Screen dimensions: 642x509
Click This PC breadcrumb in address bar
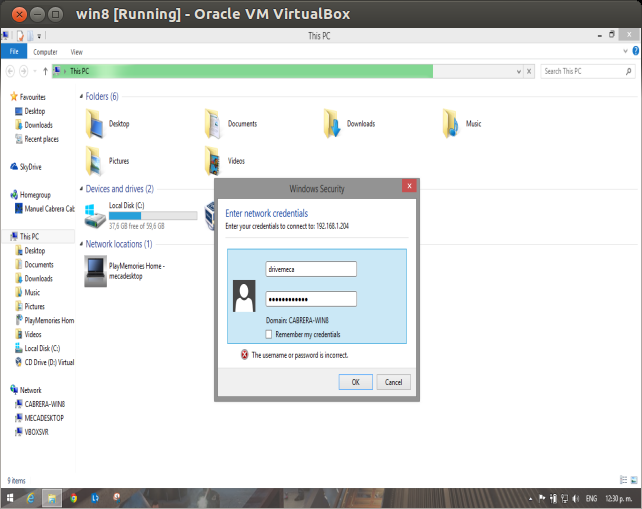click(x=79, y=71)
